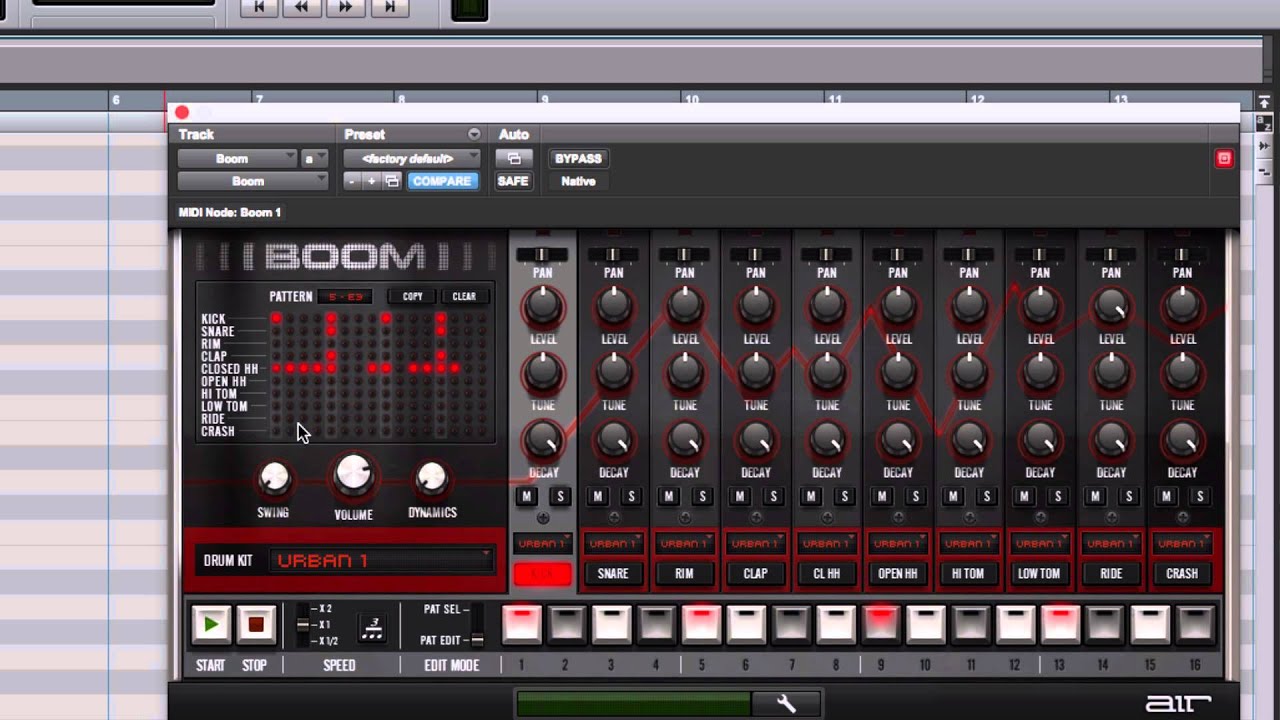Open the Crash channel kit dropdown
This screenshot has width=1280, height=720.
click(x=1182, y=543)
